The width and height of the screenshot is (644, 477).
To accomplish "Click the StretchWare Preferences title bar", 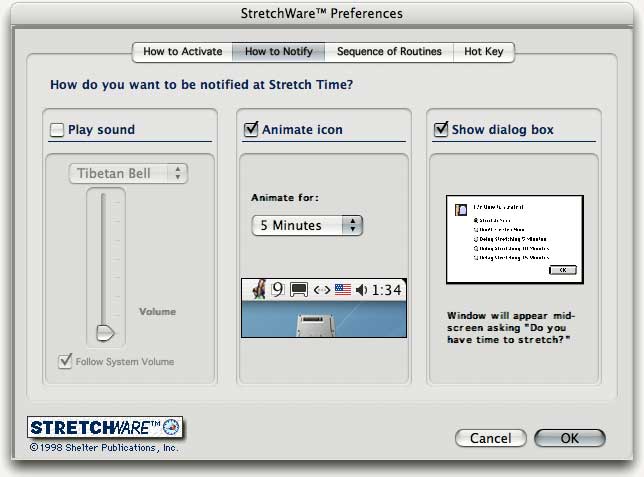I will [x=322, y=14].
